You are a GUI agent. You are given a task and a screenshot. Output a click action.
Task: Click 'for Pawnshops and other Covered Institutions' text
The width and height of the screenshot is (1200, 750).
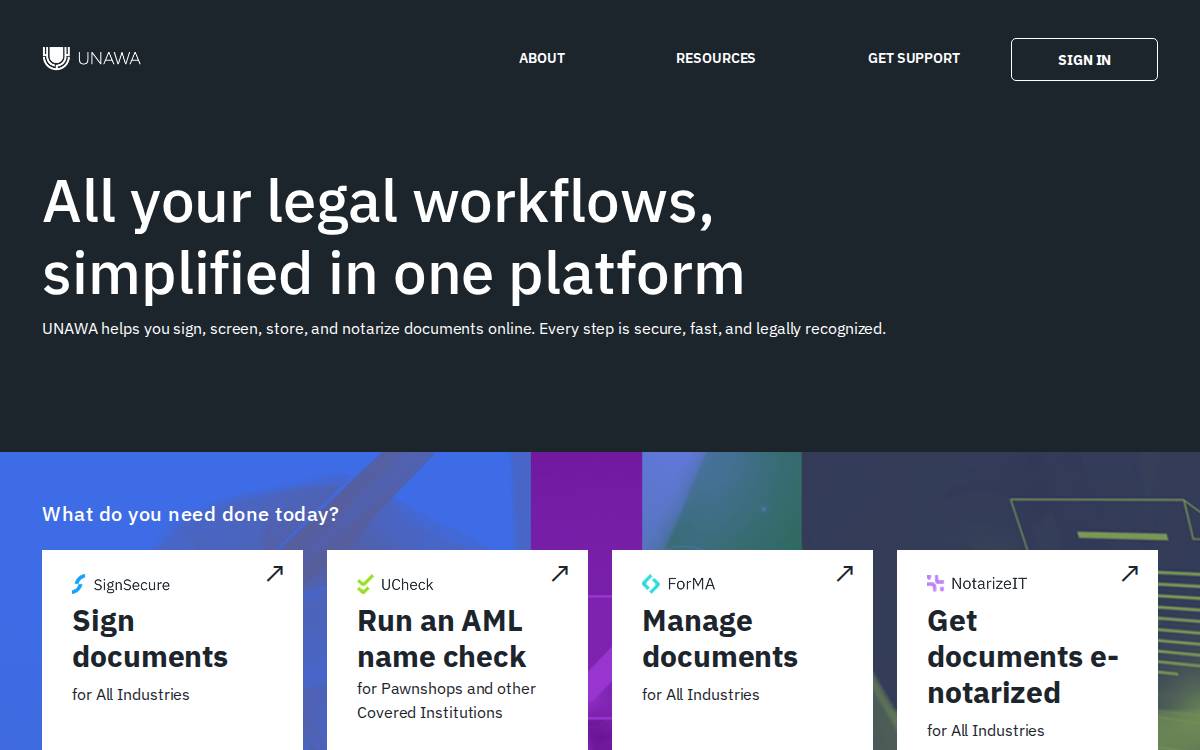point(446,701)
